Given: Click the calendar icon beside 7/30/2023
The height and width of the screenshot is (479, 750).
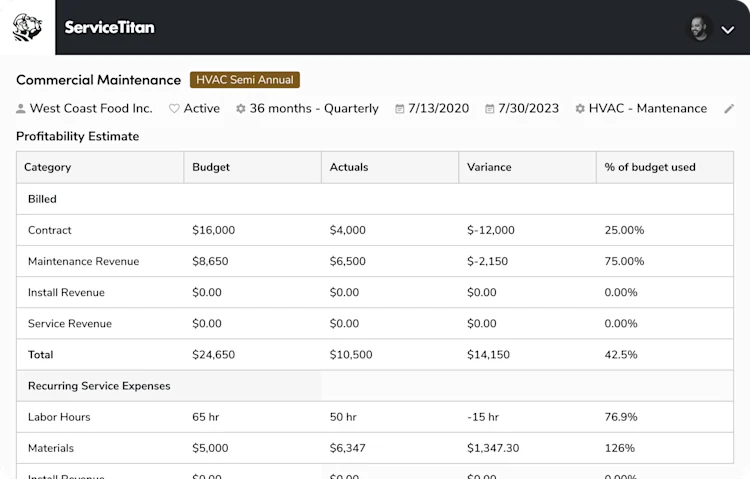Looking at the screenshot, I should click(x=489, y=109).
